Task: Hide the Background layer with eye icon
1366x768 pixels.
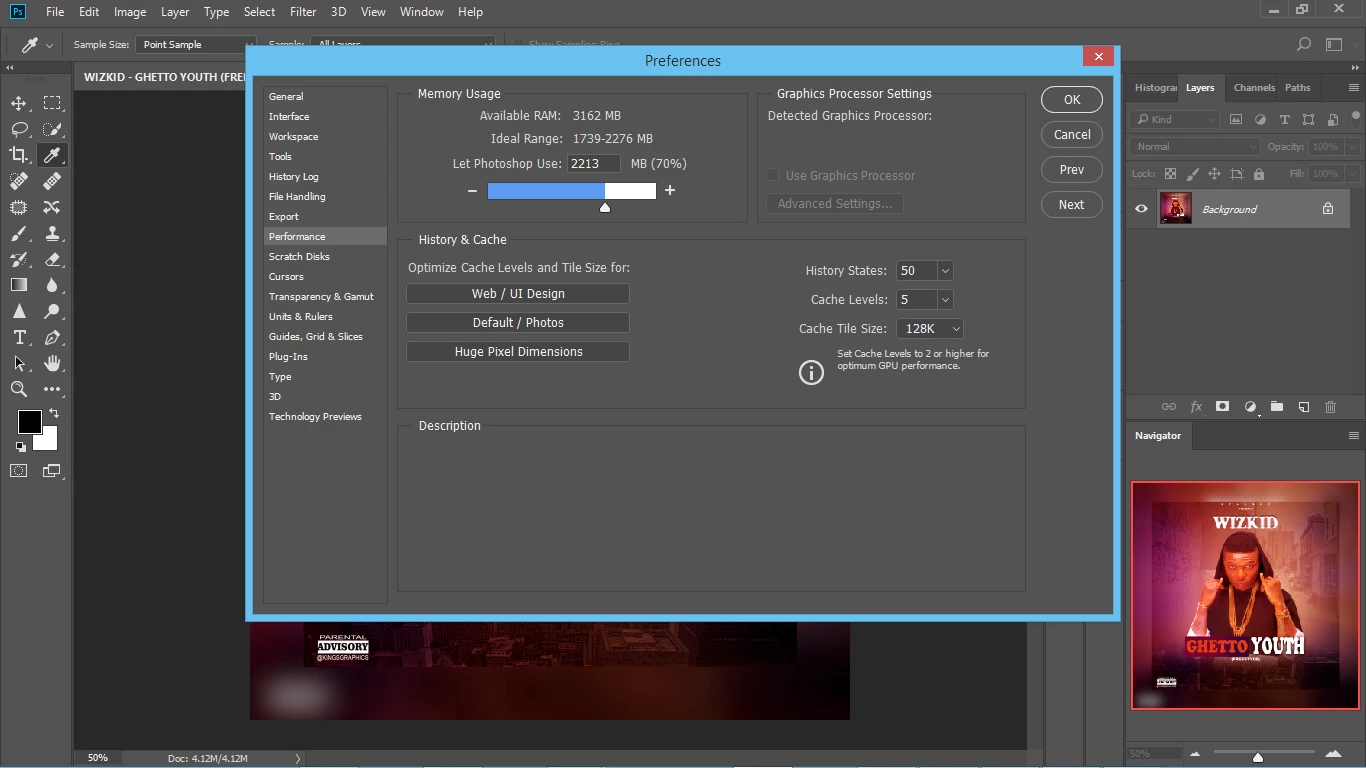Action: click(x=1141, y=209)
